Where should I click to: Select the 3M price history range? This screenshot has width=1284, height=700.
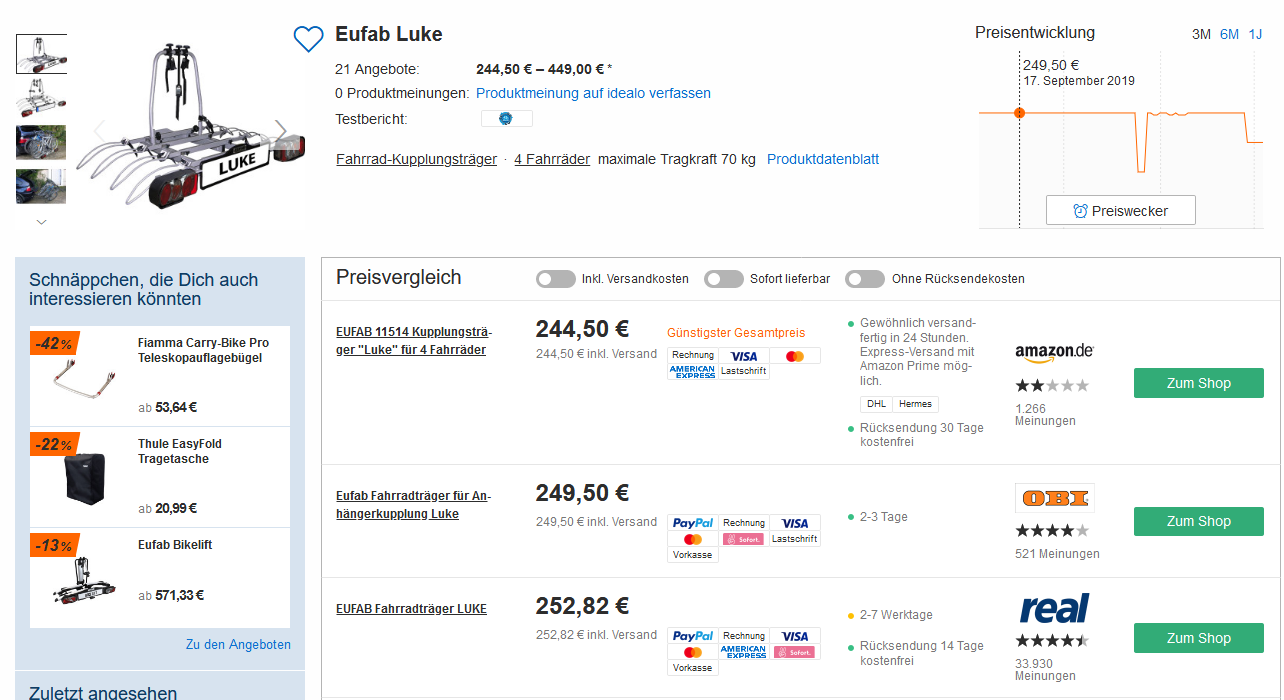click(1201, 34)
